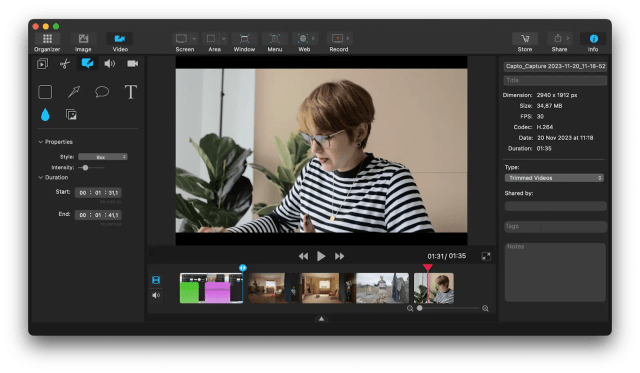Toggle the Info panel
Screen dimensions: 640x373
[593, 42]
